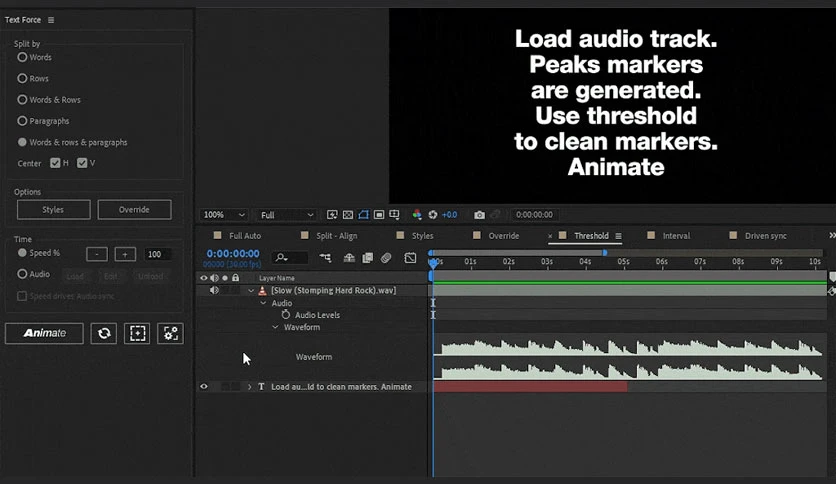The image size is (836, 484).
Task: Select Split by Rows radio button
Action: coord(22,78)
